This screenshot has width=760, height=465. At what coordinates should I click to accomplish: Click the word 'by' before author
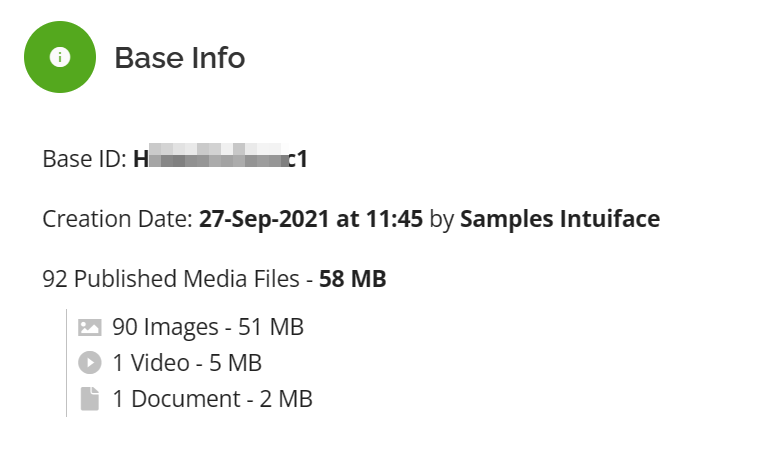pos(442,220)
